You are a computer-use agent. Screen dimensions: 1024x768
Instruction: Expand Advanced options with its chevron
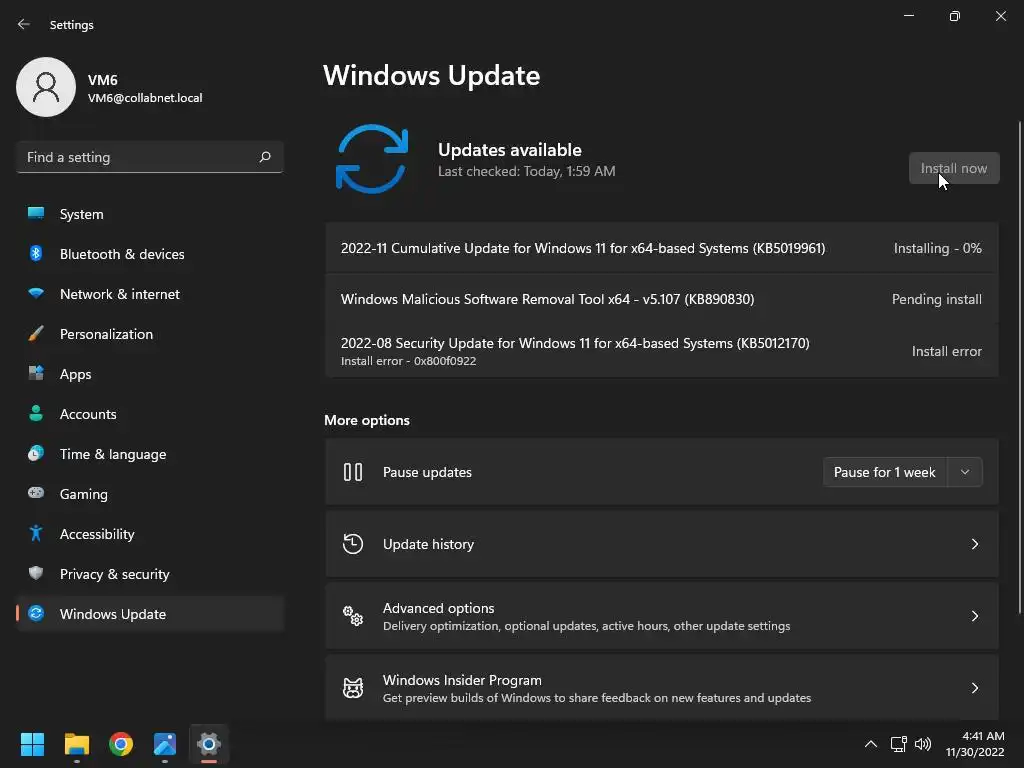click(x=974, y=616)
